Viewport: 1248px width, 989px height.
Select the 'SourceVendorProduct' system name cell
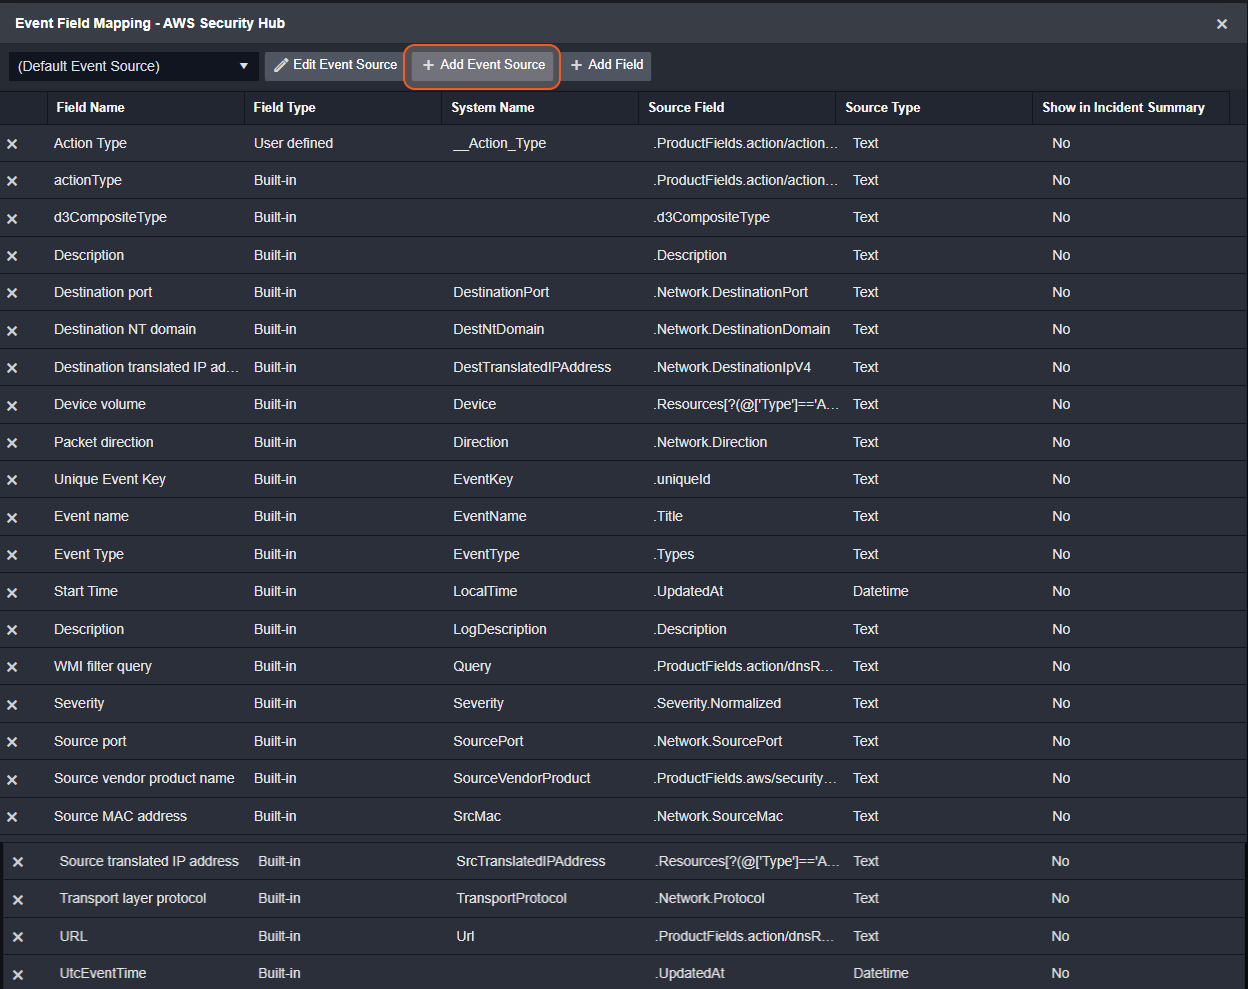[x=522, y=778]
